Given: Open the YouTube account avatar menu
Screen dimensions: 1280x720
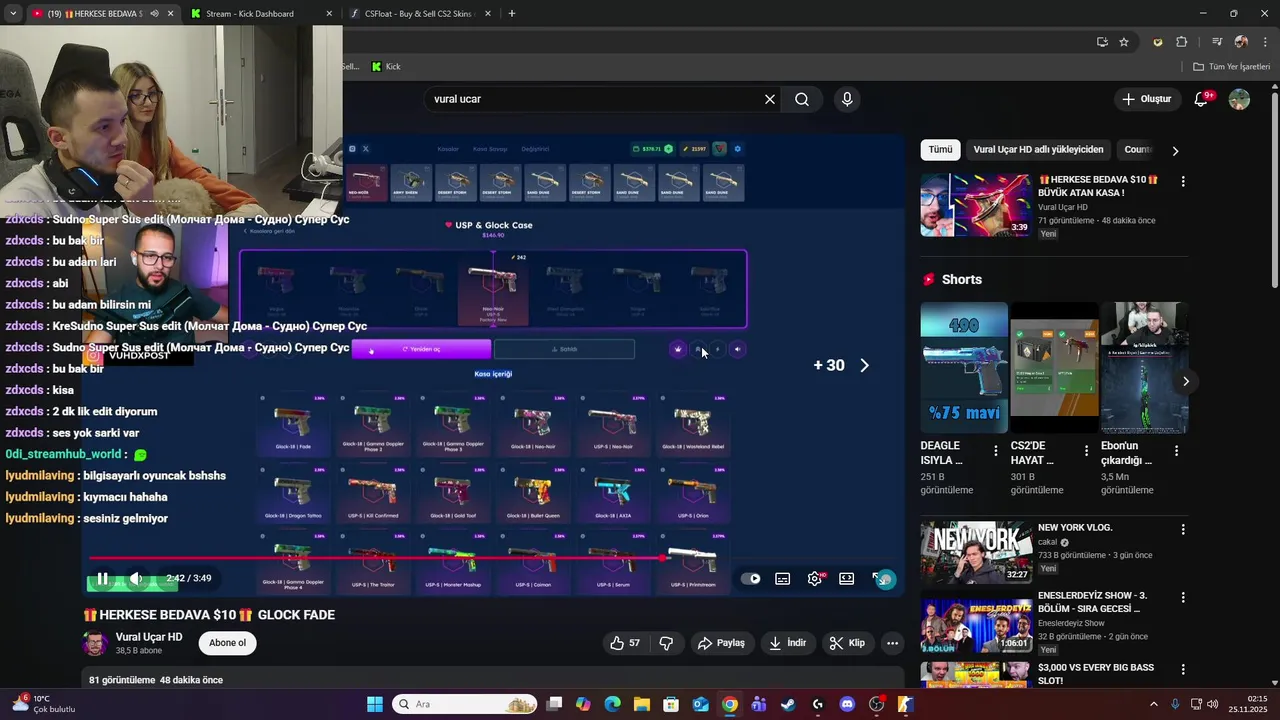Looking at the screenshot, I should click(1239, 99).
